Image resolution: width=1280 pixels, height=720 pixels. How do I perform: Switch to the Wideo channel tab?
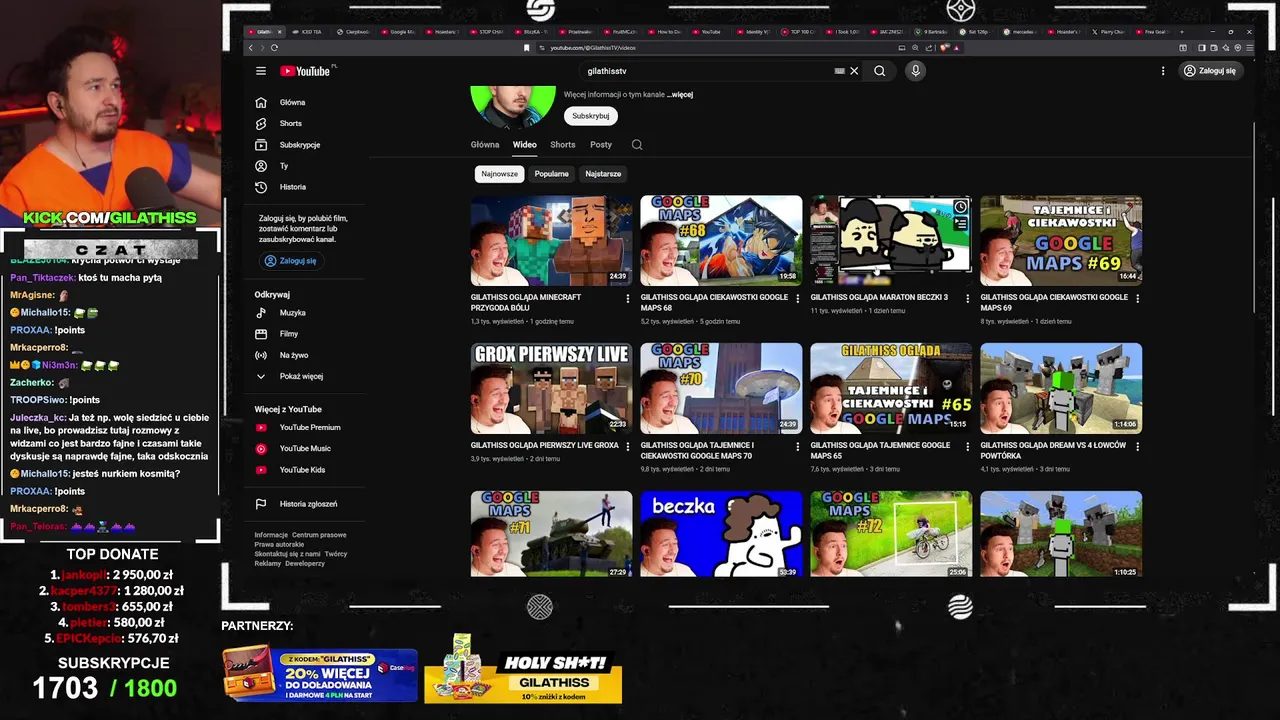click(x=525, y=144)
